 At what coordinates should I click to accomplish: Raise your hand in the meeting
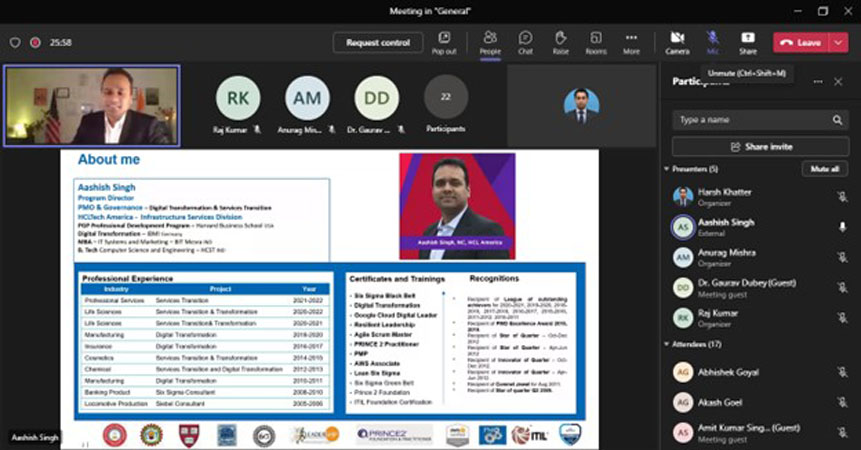point(560,42)
